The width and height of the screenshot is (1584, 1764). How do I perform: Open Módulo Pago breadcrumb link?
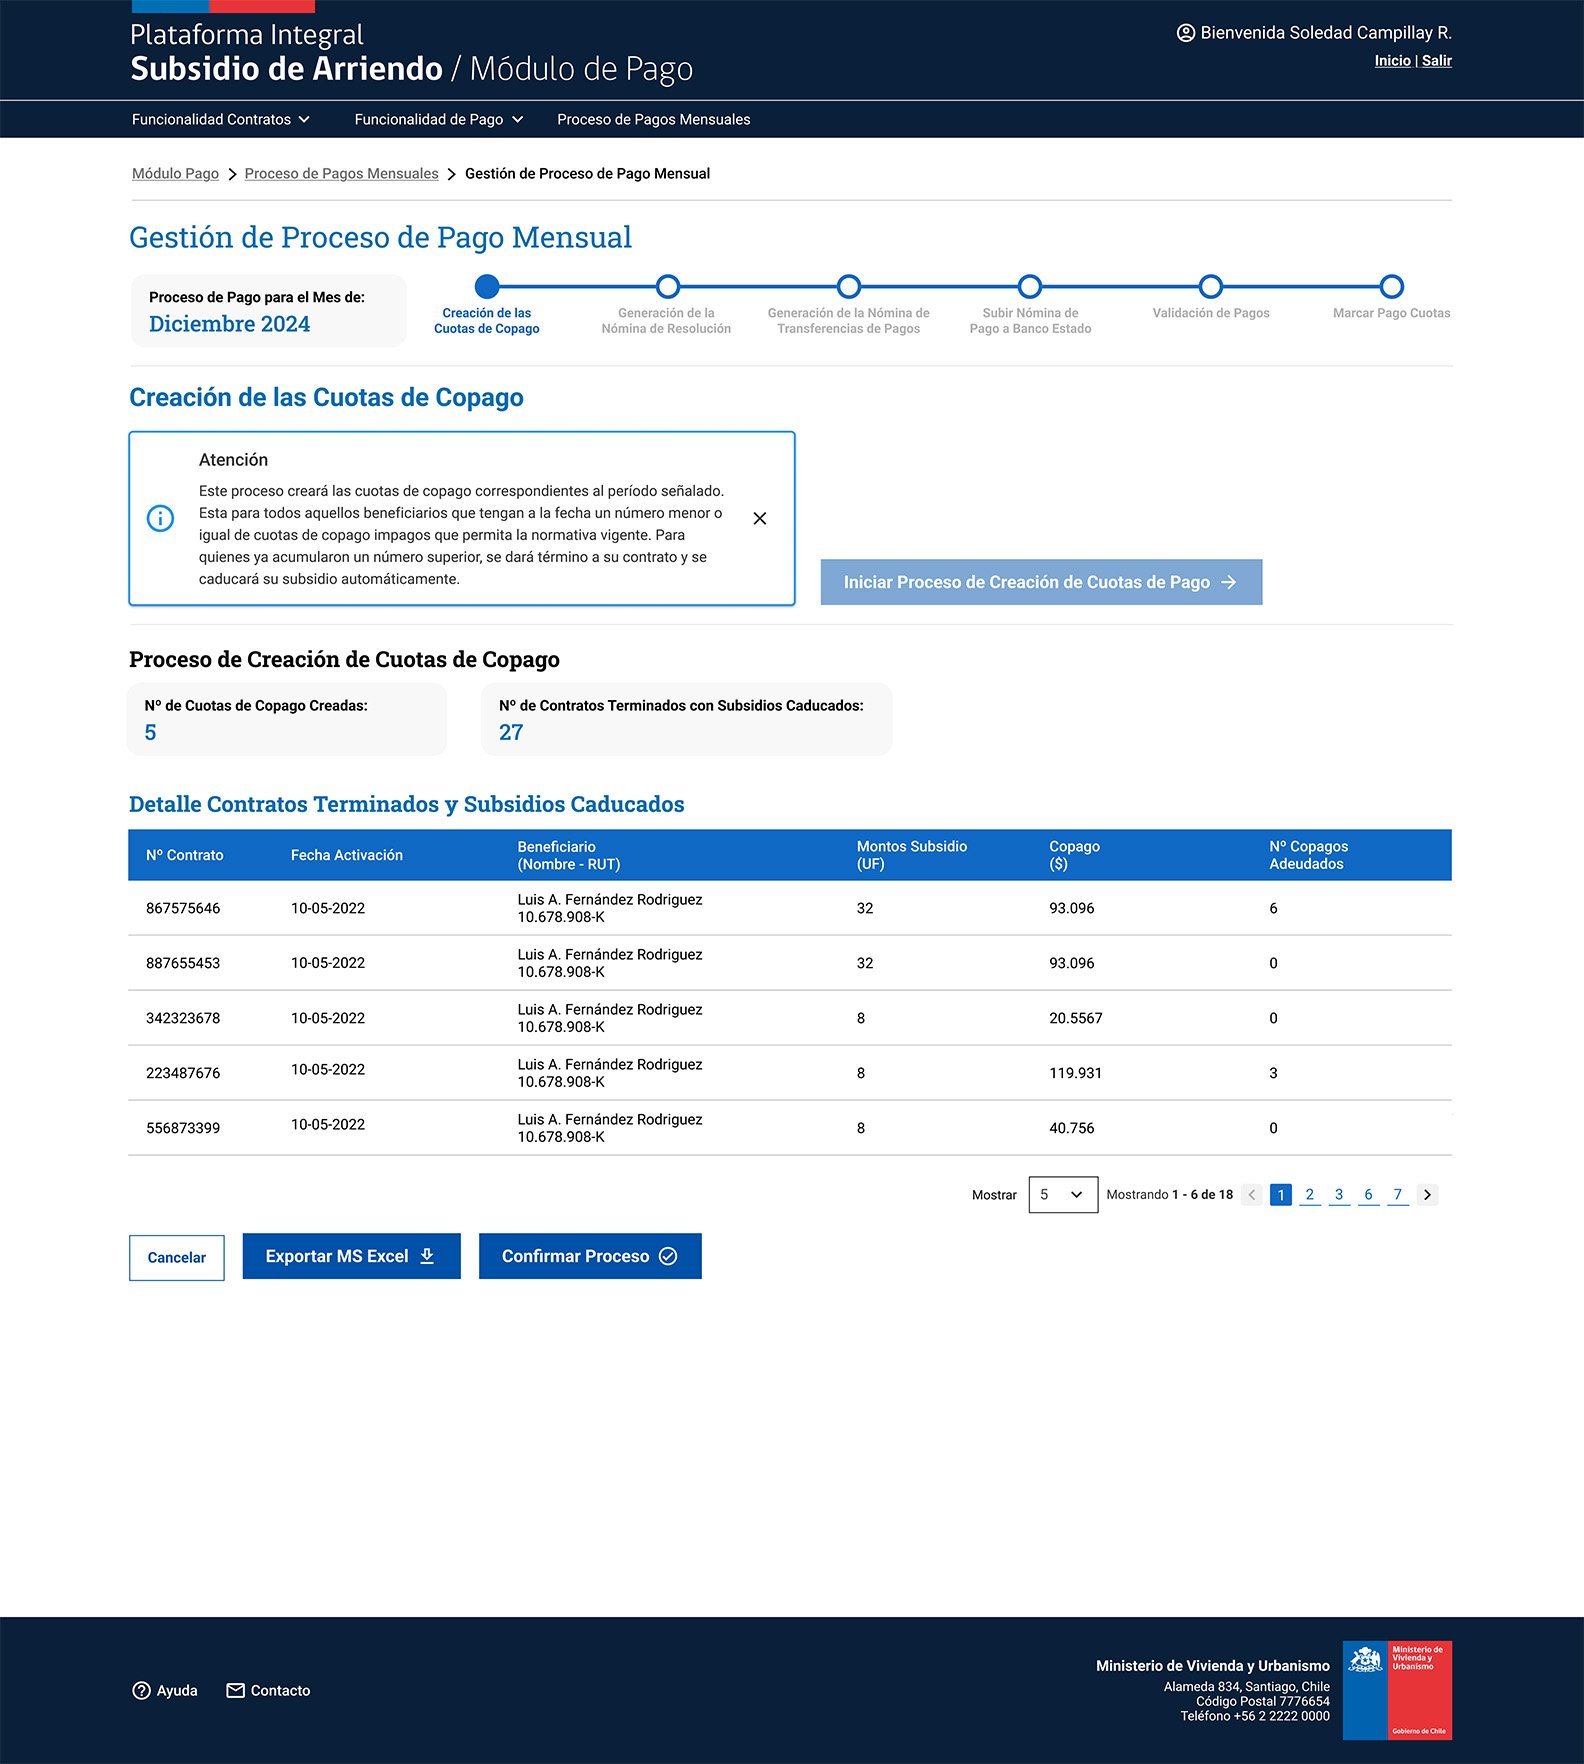tap(175, 174)
